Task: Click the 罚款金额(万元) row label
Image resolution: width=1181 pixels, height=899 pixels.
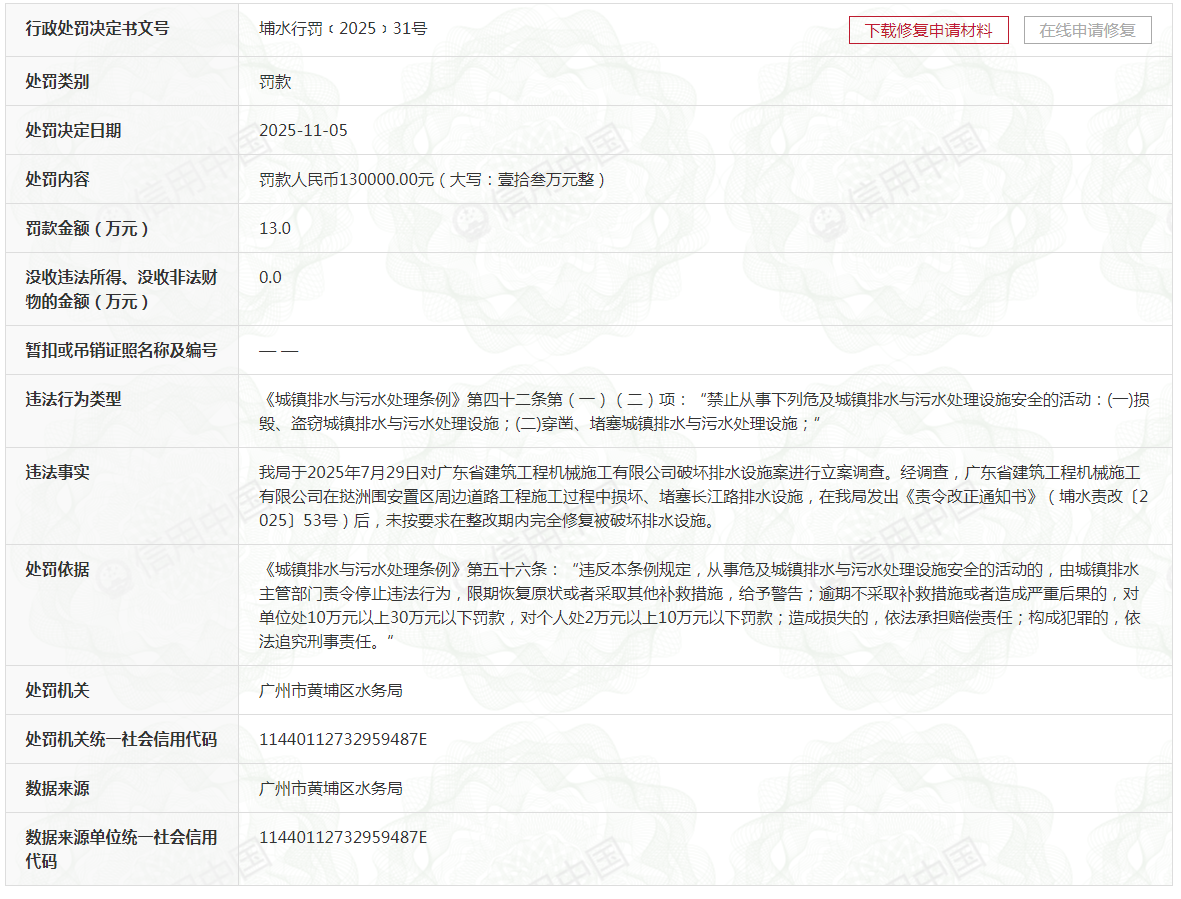Action: 87,229
